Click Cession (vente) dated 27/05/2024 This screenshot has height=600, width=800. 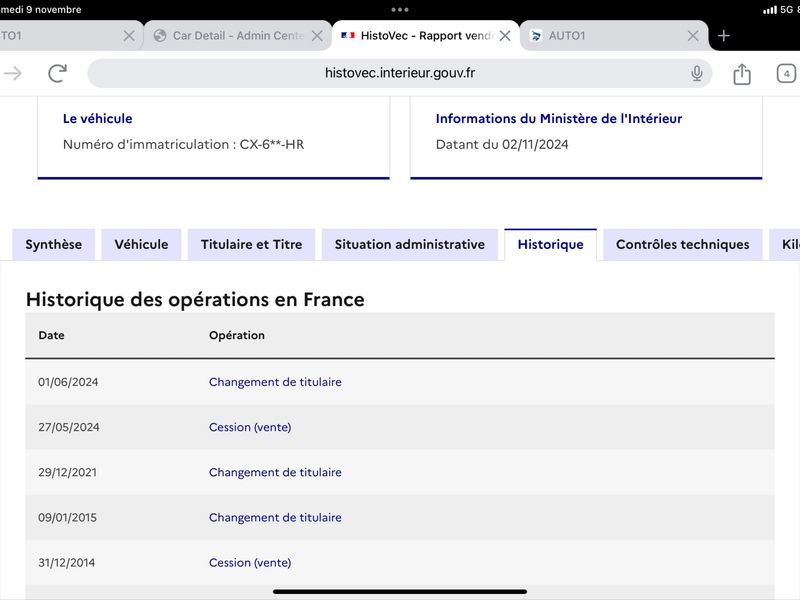[x=250, y=427]
